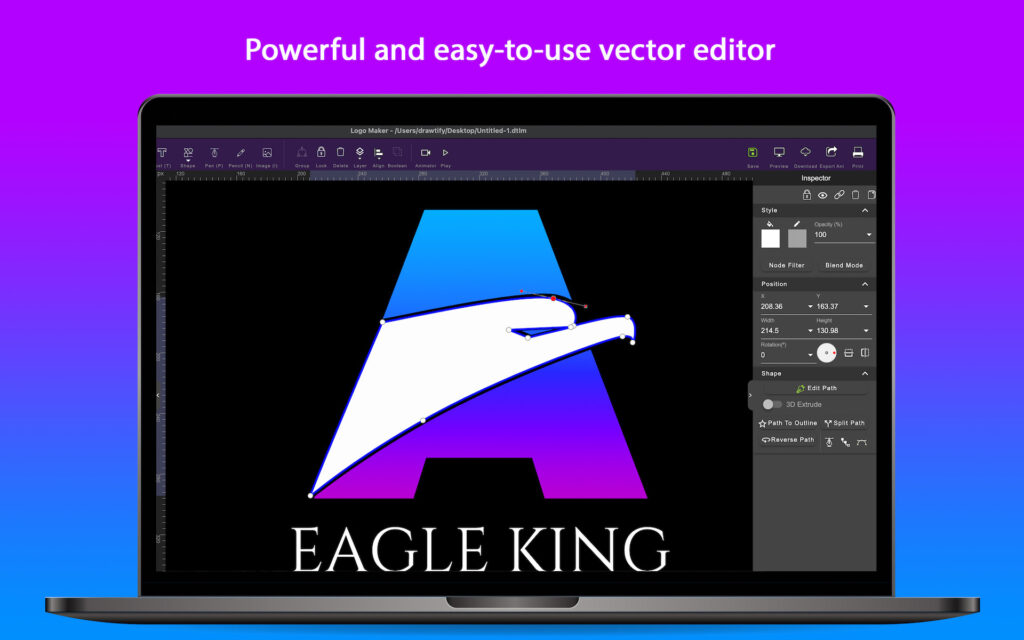
Task: Click the Blend Mode button
Action: coord(844,265)
